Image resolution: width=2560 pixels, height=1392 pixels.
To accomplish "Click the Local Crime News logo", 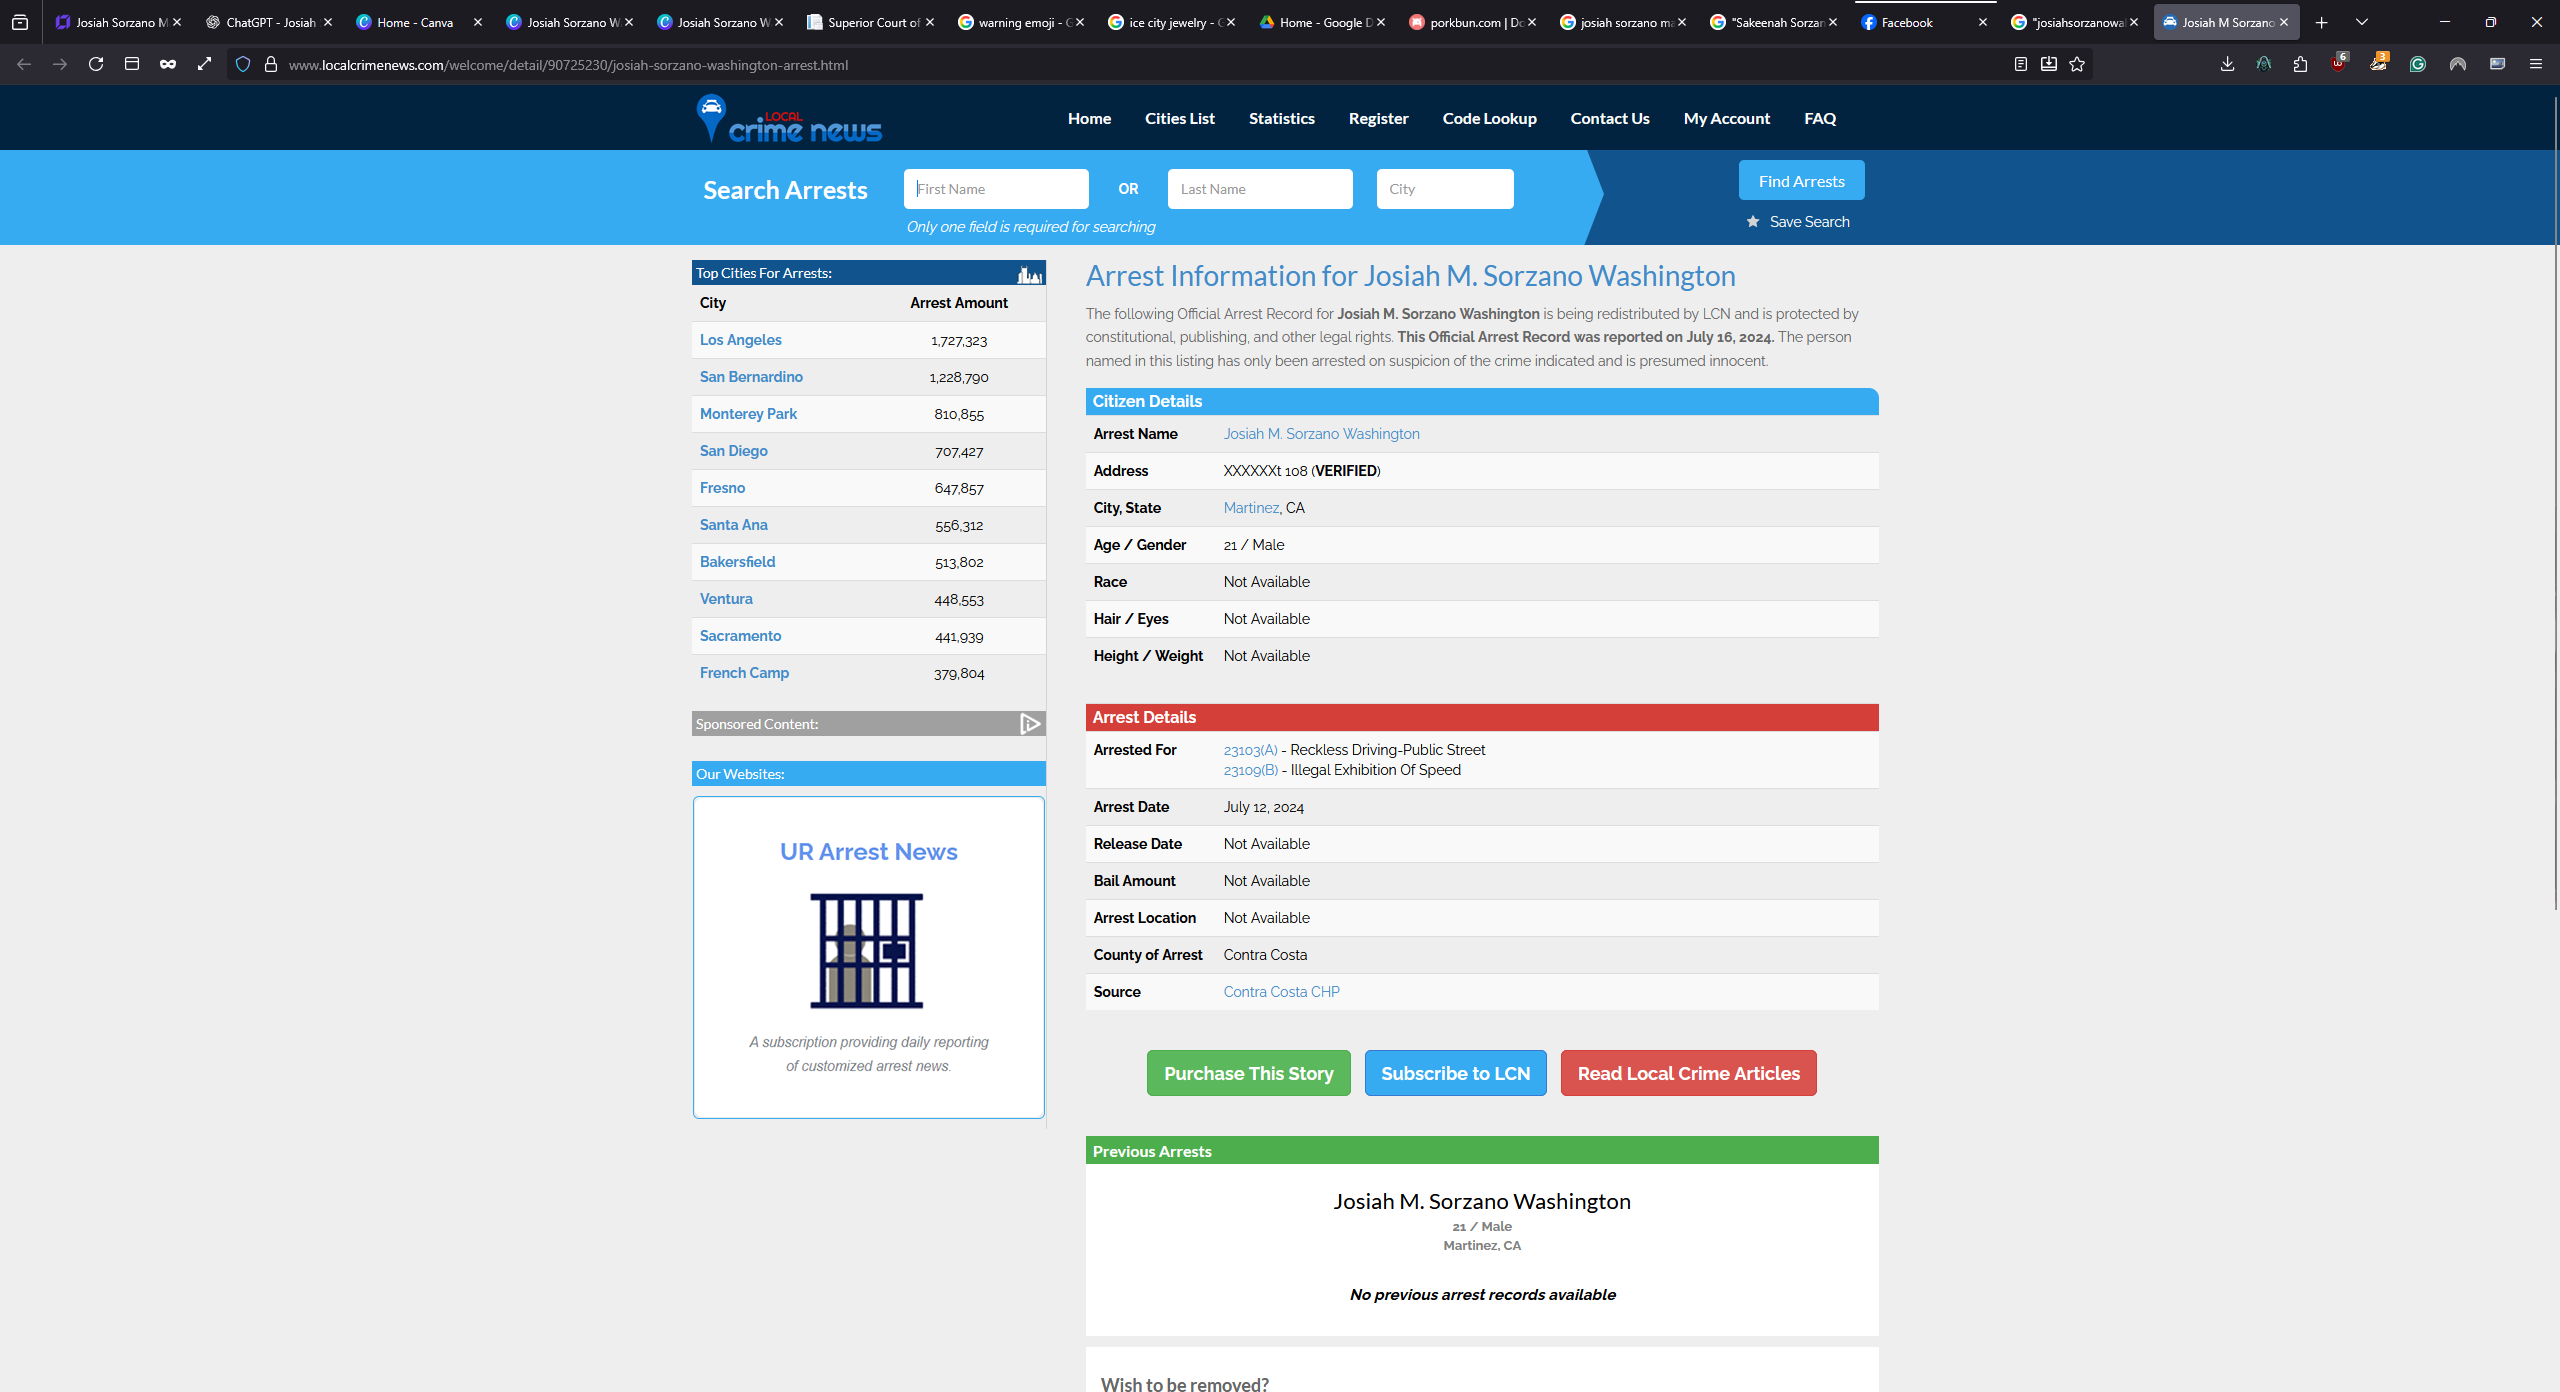I will pos(789,119).
